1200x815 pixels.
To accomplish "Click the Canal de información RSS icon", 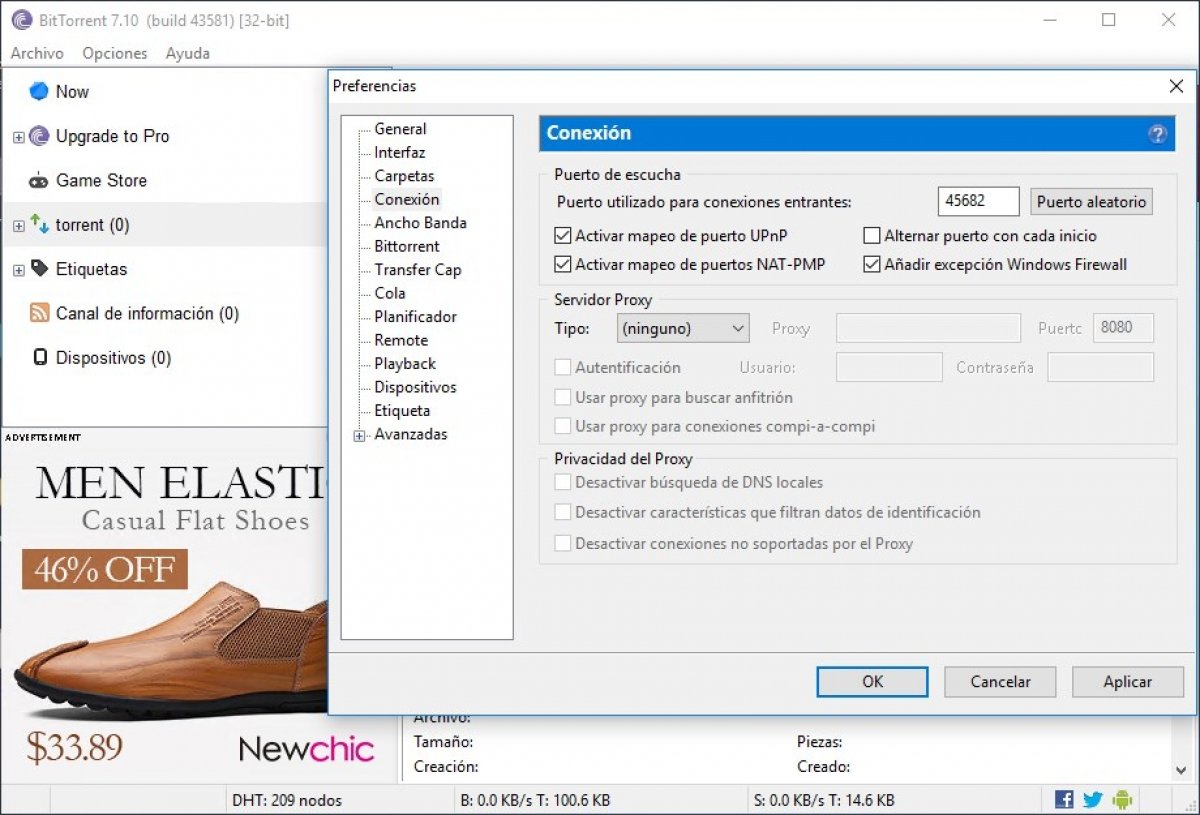I will click(x=39, y=313).
